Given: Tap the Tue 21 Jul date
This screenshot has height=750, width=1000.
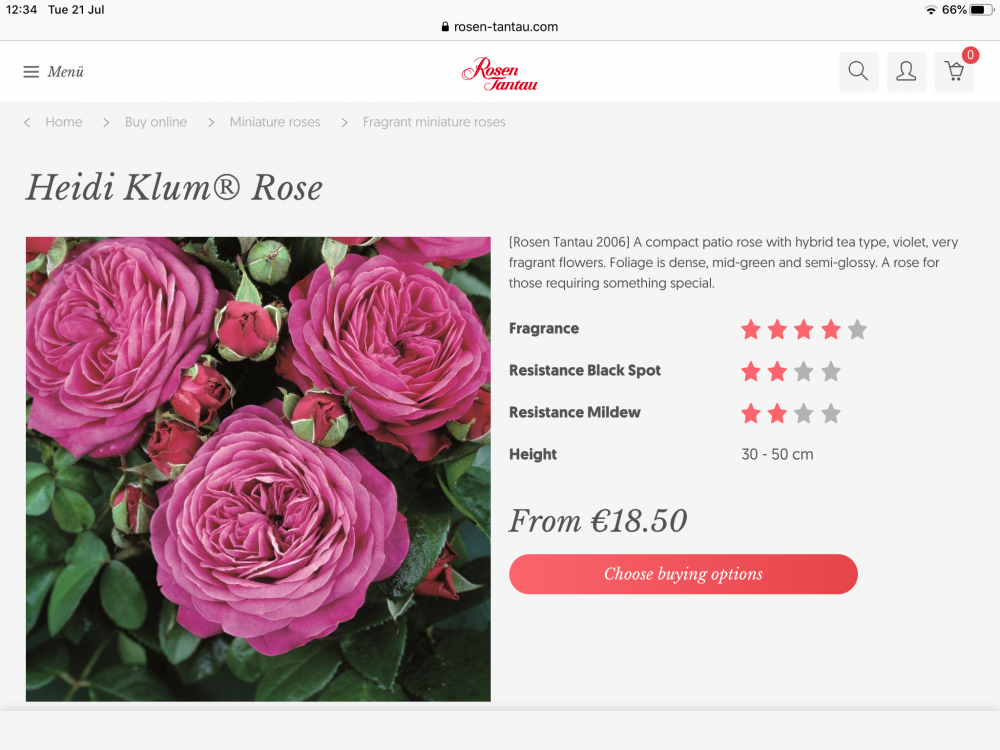Looking at the screenshot, I should point(76,10).
